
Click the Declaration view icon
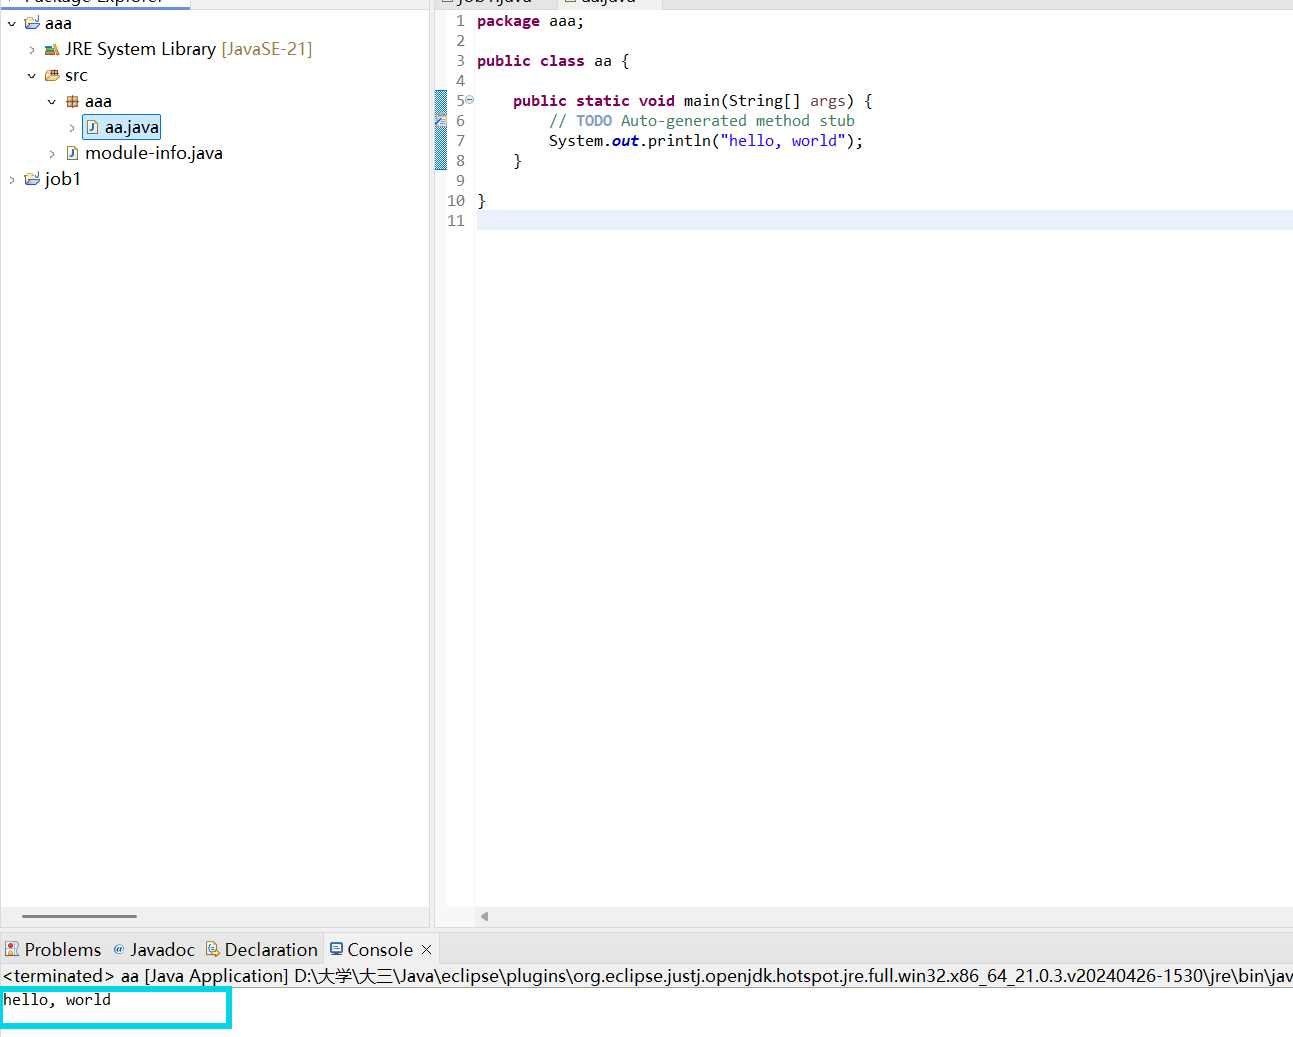click(x=212, y=948)
